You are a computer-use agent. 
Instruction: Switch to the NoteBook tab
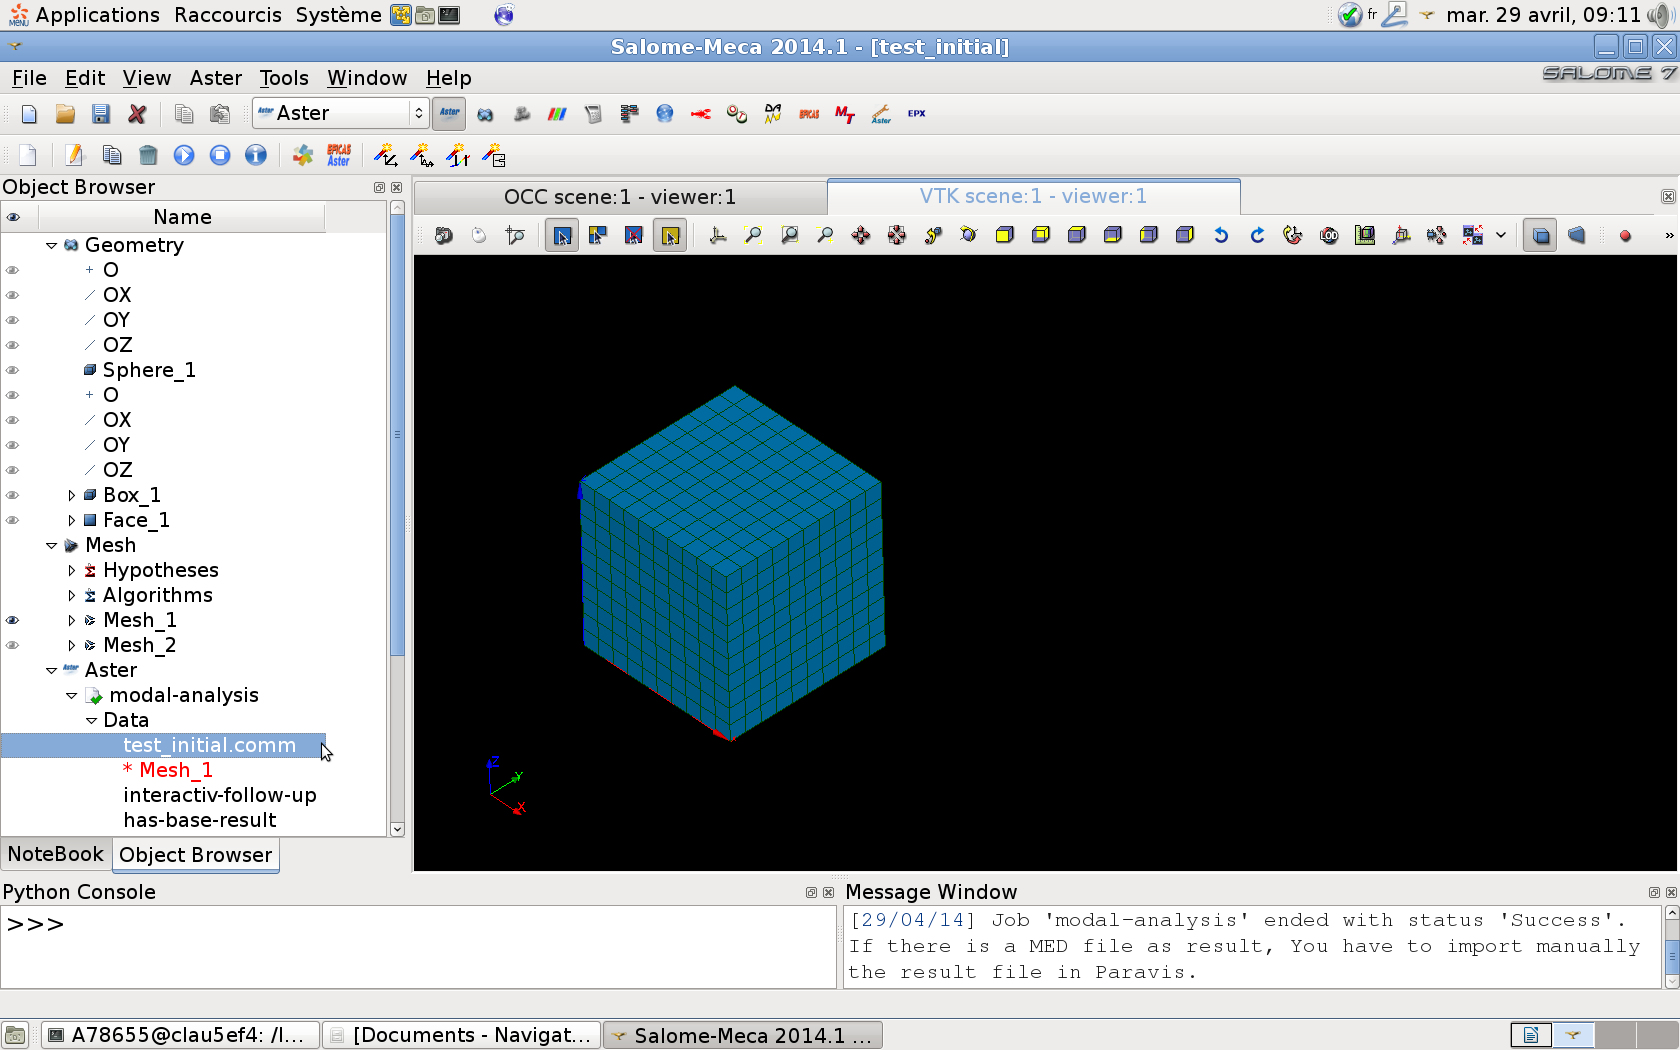(56, 854)
